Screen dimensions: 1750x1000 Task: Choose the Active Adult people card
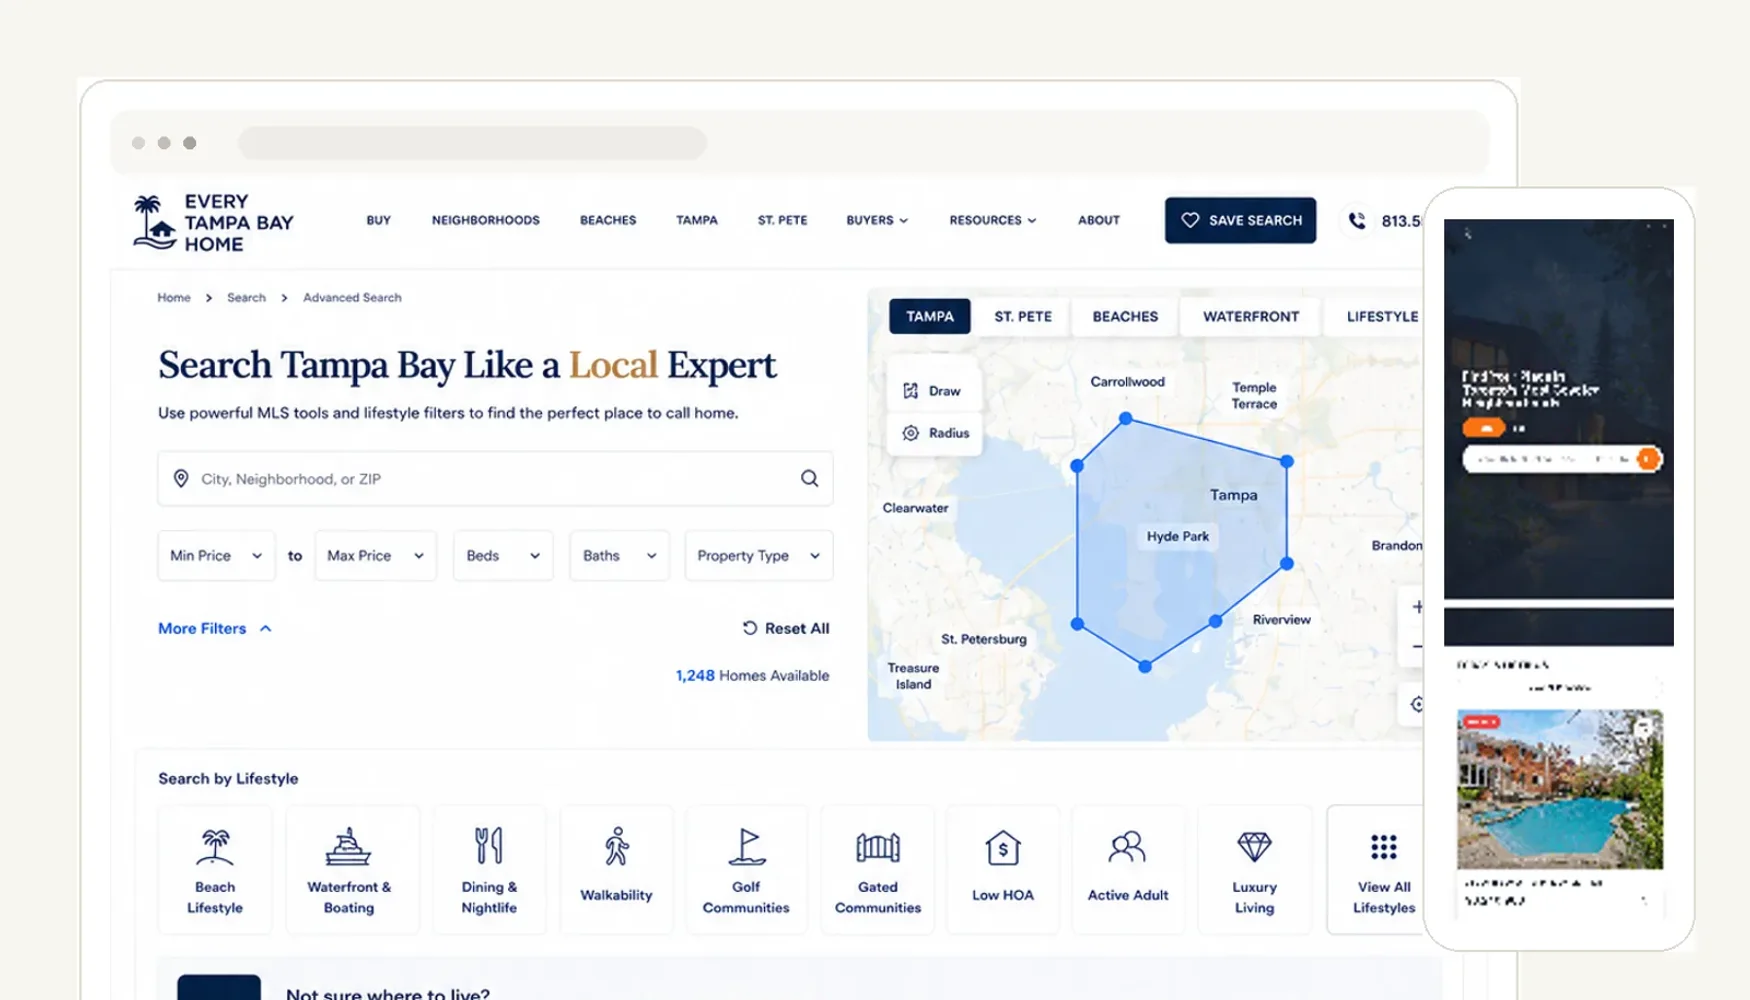tap(1128, 869)
